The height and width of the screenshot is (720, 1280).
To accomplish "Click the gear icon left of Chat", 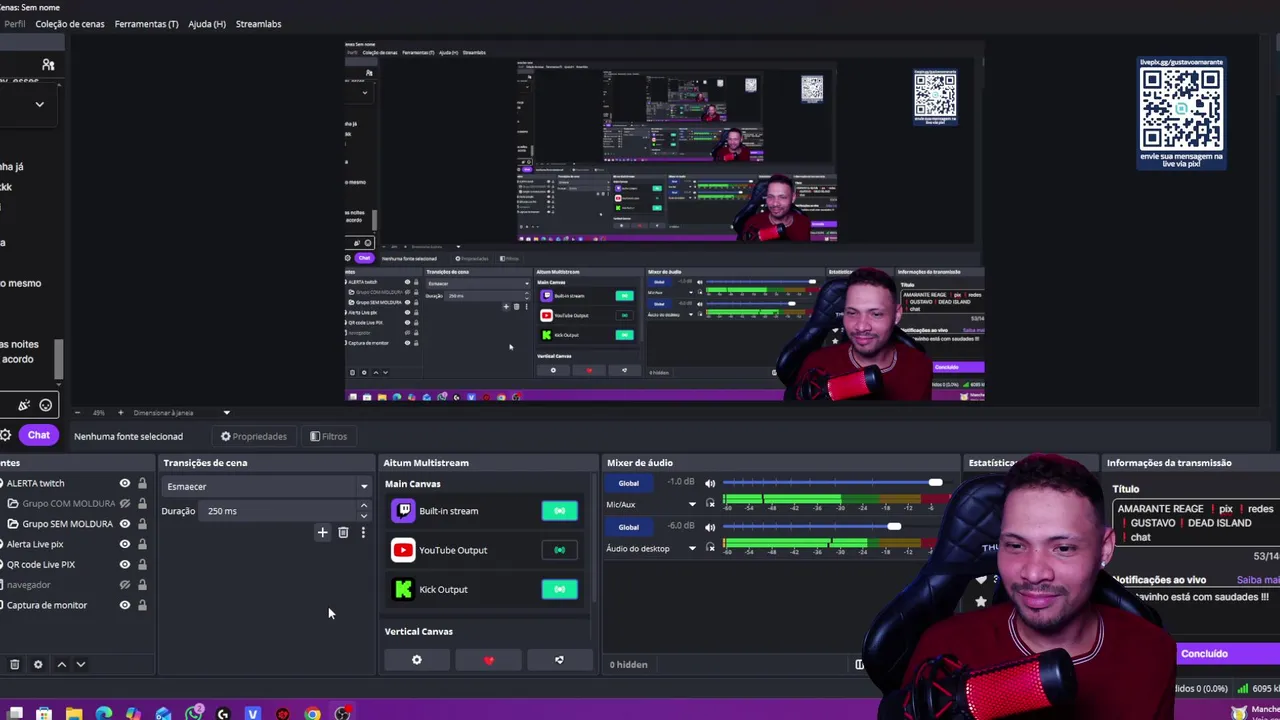I will [6, 435].
